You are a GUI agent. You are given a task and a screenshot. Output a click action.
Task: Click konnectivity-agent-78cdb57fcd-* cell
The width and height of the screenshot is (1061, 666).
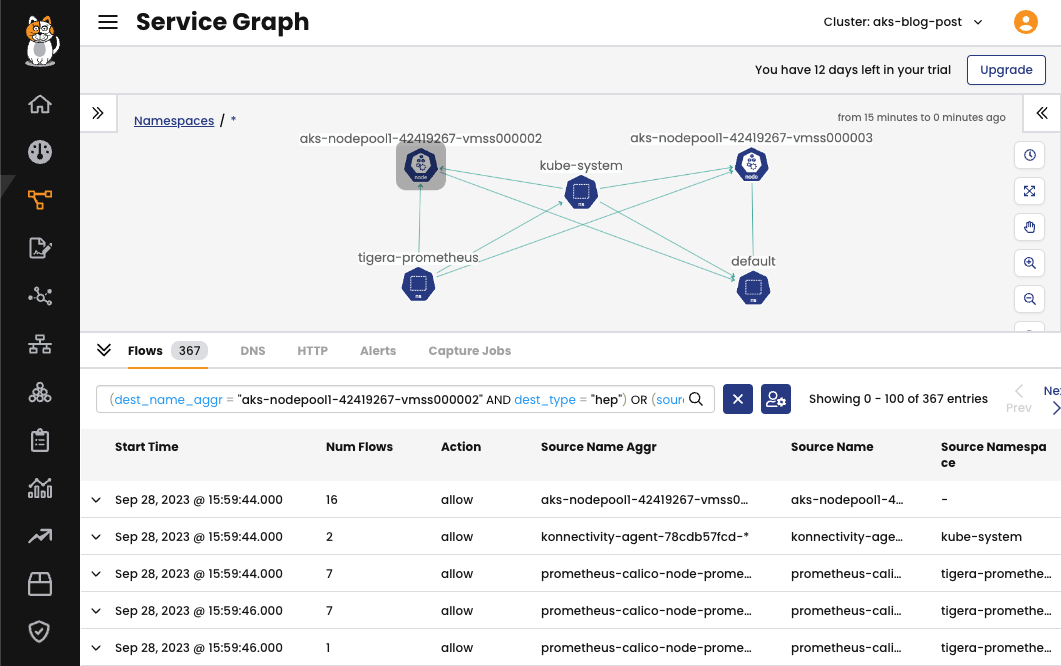click(x=644, y=537)
